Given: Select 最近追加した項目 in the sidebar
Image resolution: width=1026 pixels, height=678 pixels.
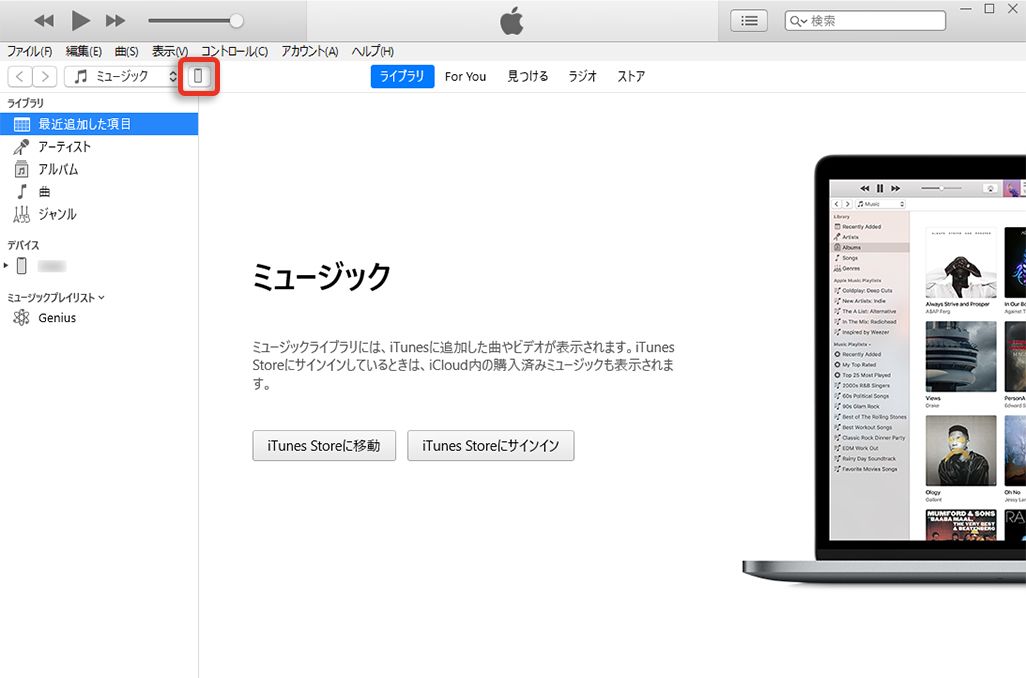Looking at the screenshot, I should 99,124.
